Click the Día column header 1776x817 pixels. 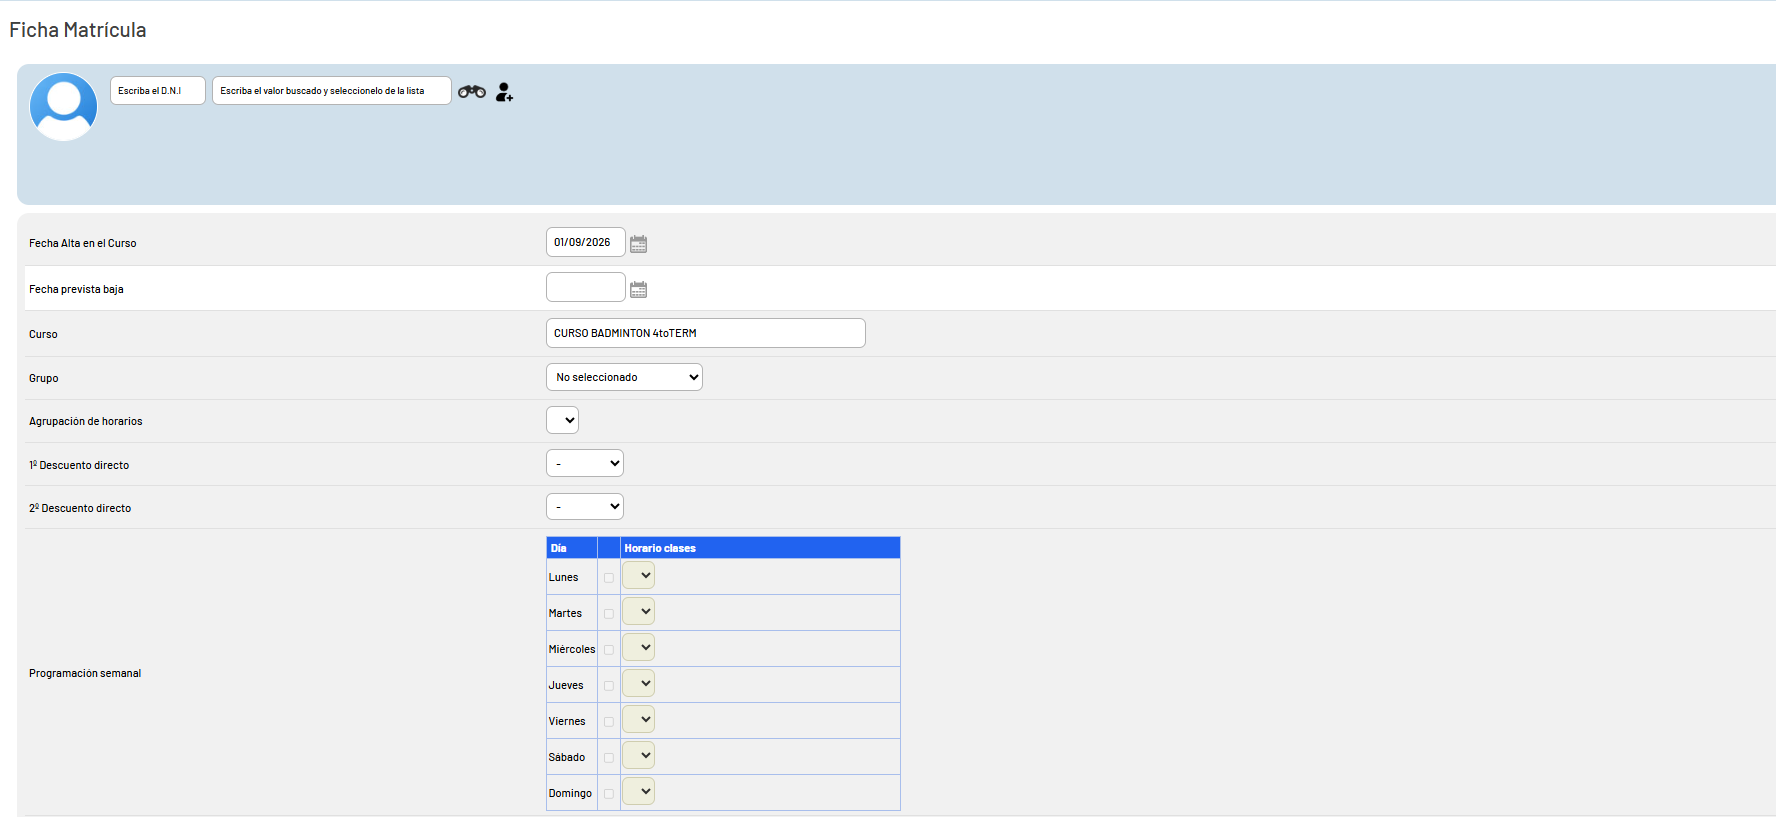(572, 548)
